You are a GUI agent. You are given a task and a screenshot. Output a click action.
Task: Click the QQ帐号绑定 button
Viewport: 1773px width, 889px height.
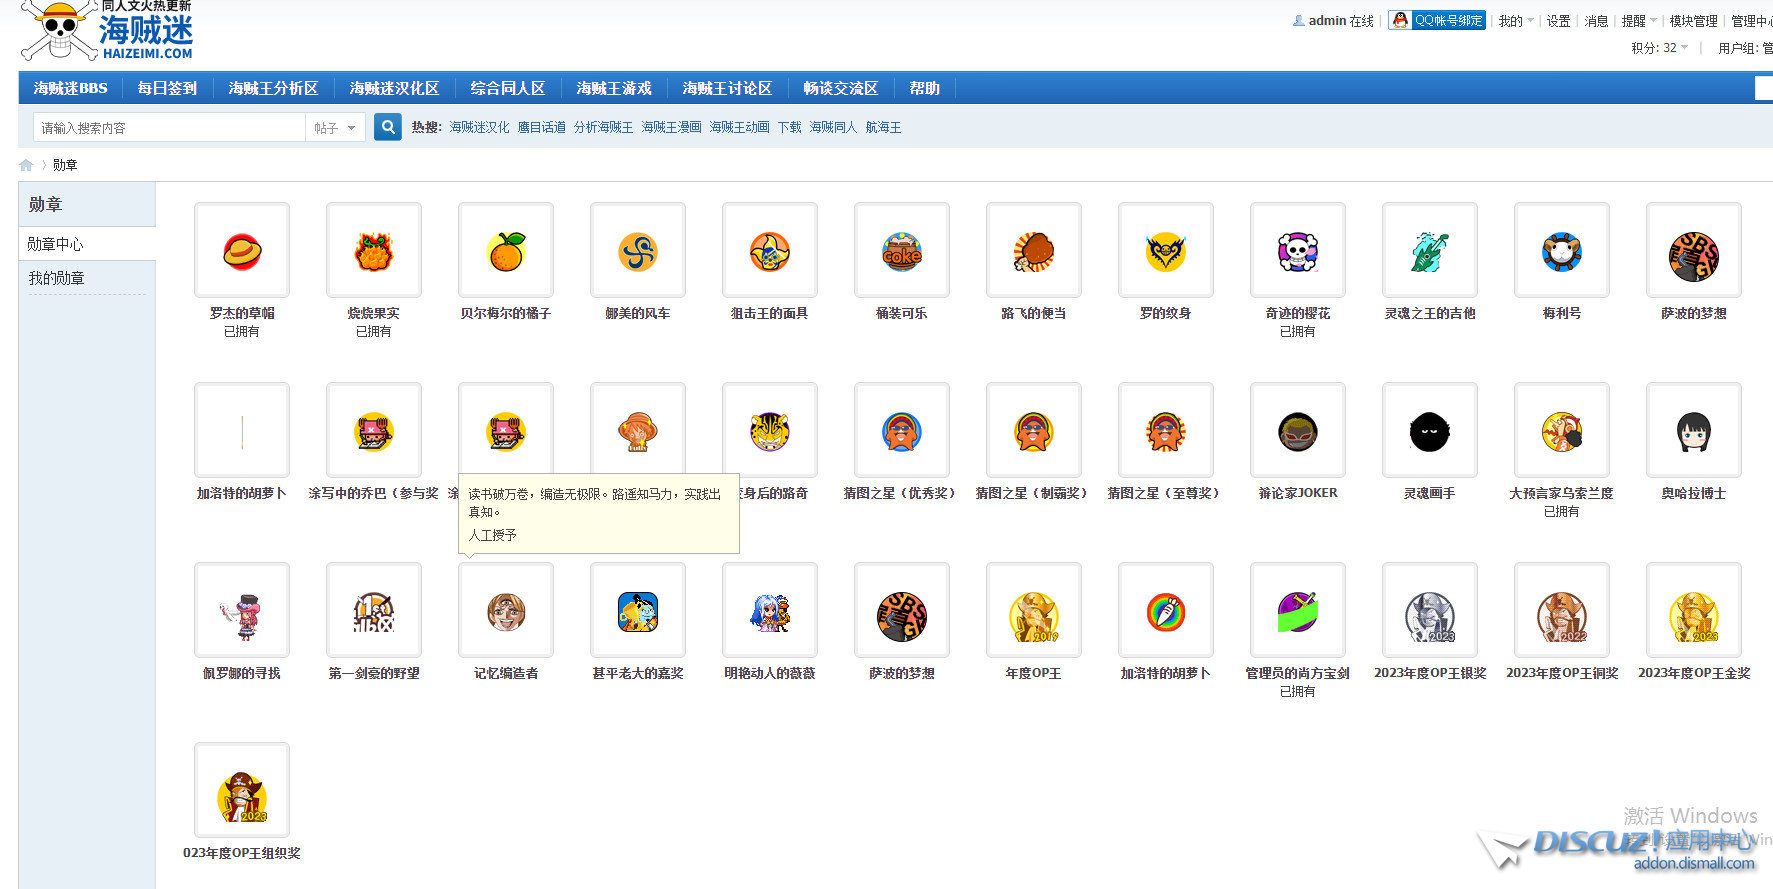(x=1437, y=20)
